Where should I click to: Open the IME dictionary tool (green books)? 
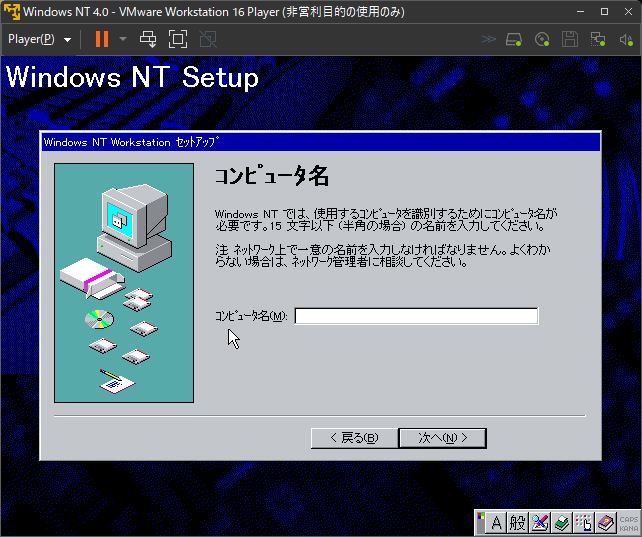562,523
